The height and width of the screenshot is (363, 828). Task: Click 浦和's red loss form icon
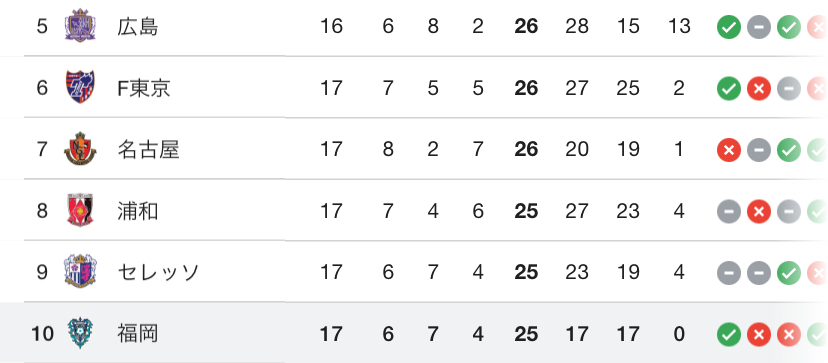[759, 212]
